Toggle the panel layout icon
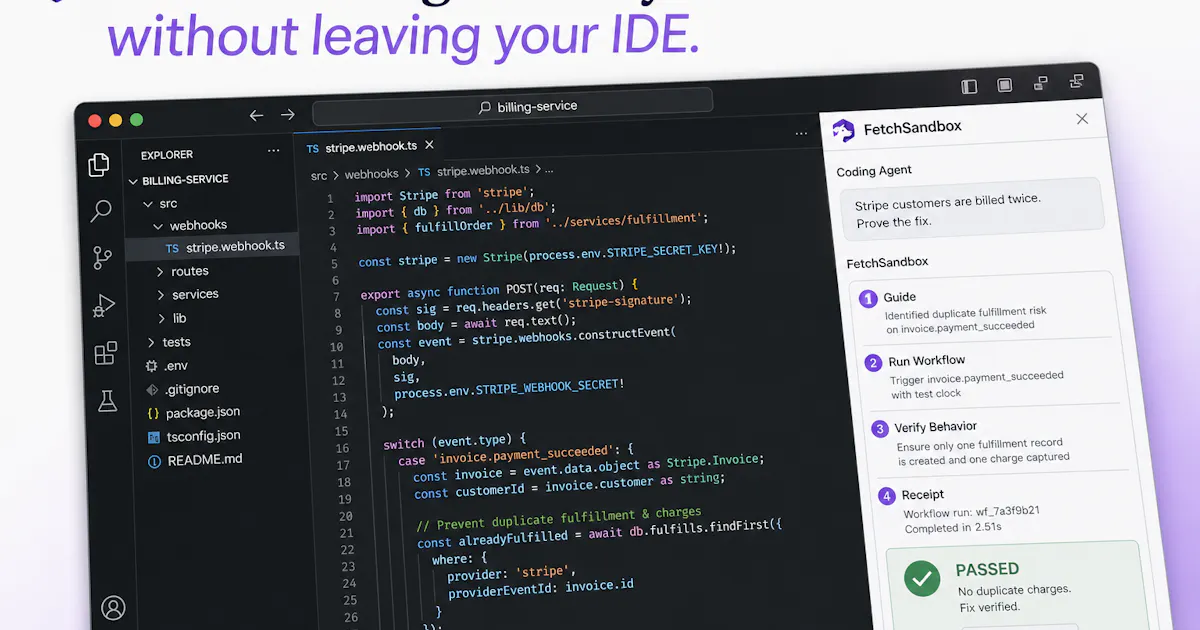Image resolution: width=1200 pixels, height=630 pixels. pos(1005,85)
